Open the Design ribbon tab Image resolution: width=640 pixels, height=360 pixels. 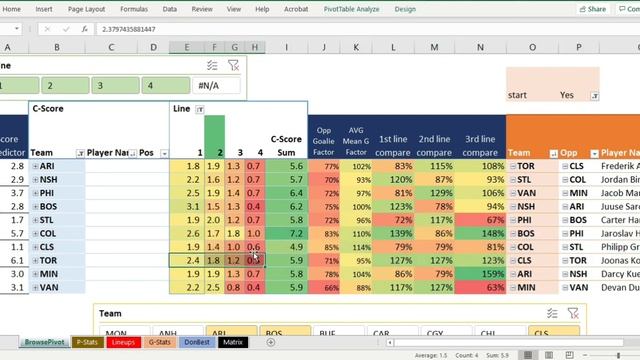(405, 9)
